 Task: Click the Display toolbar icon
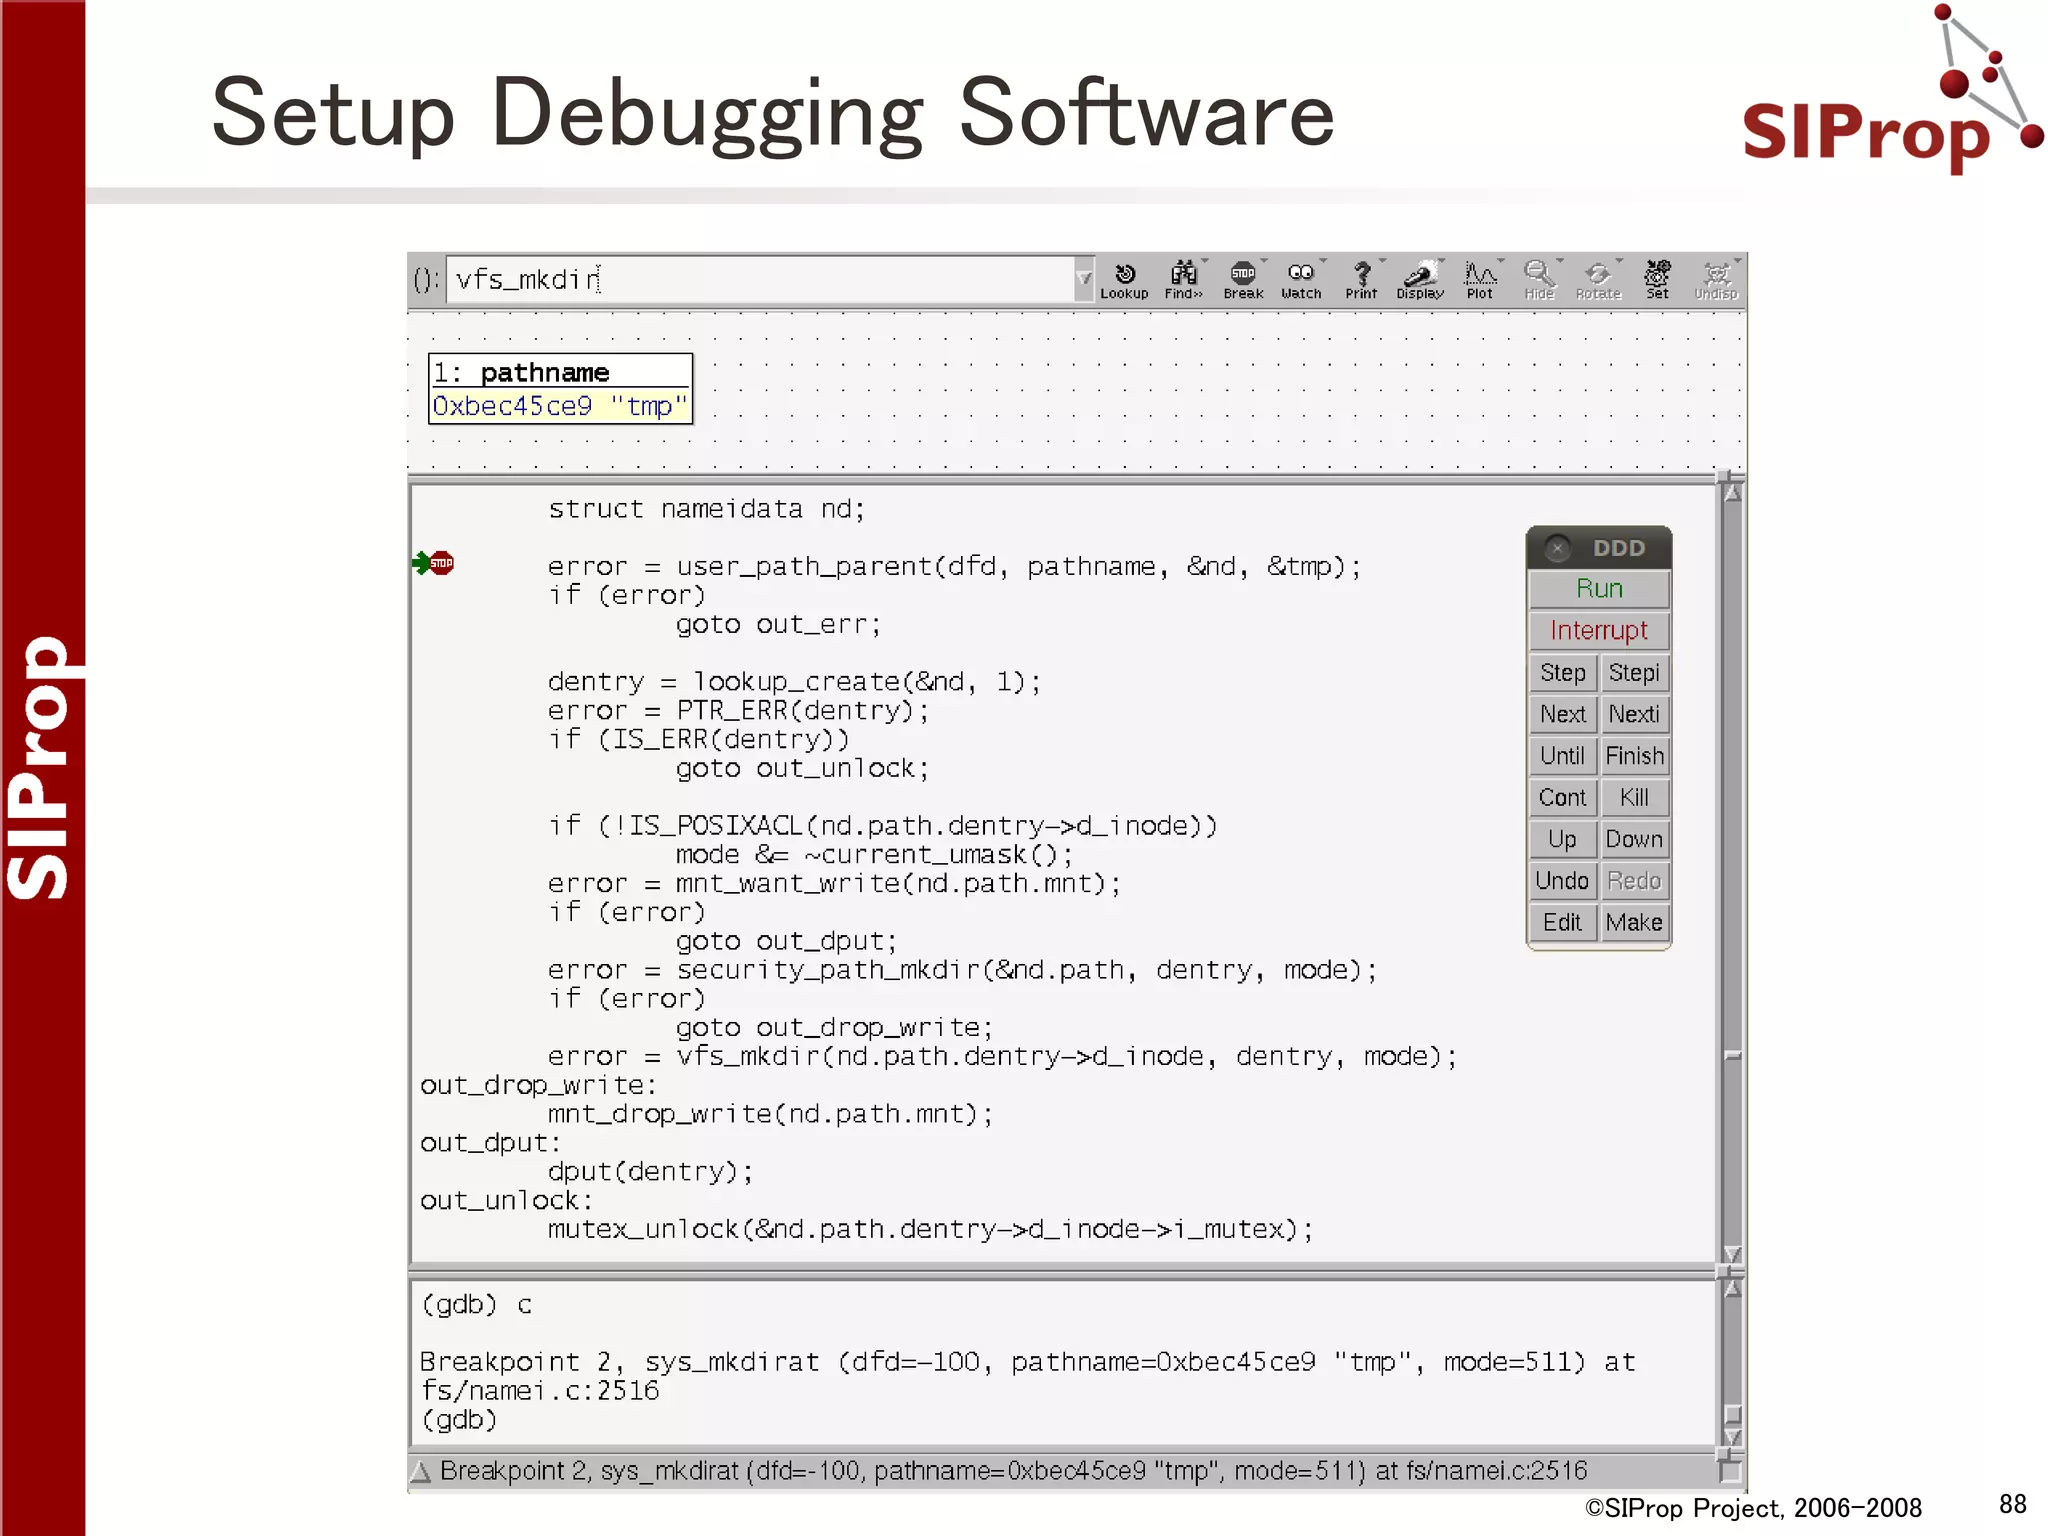(1420, 279)
